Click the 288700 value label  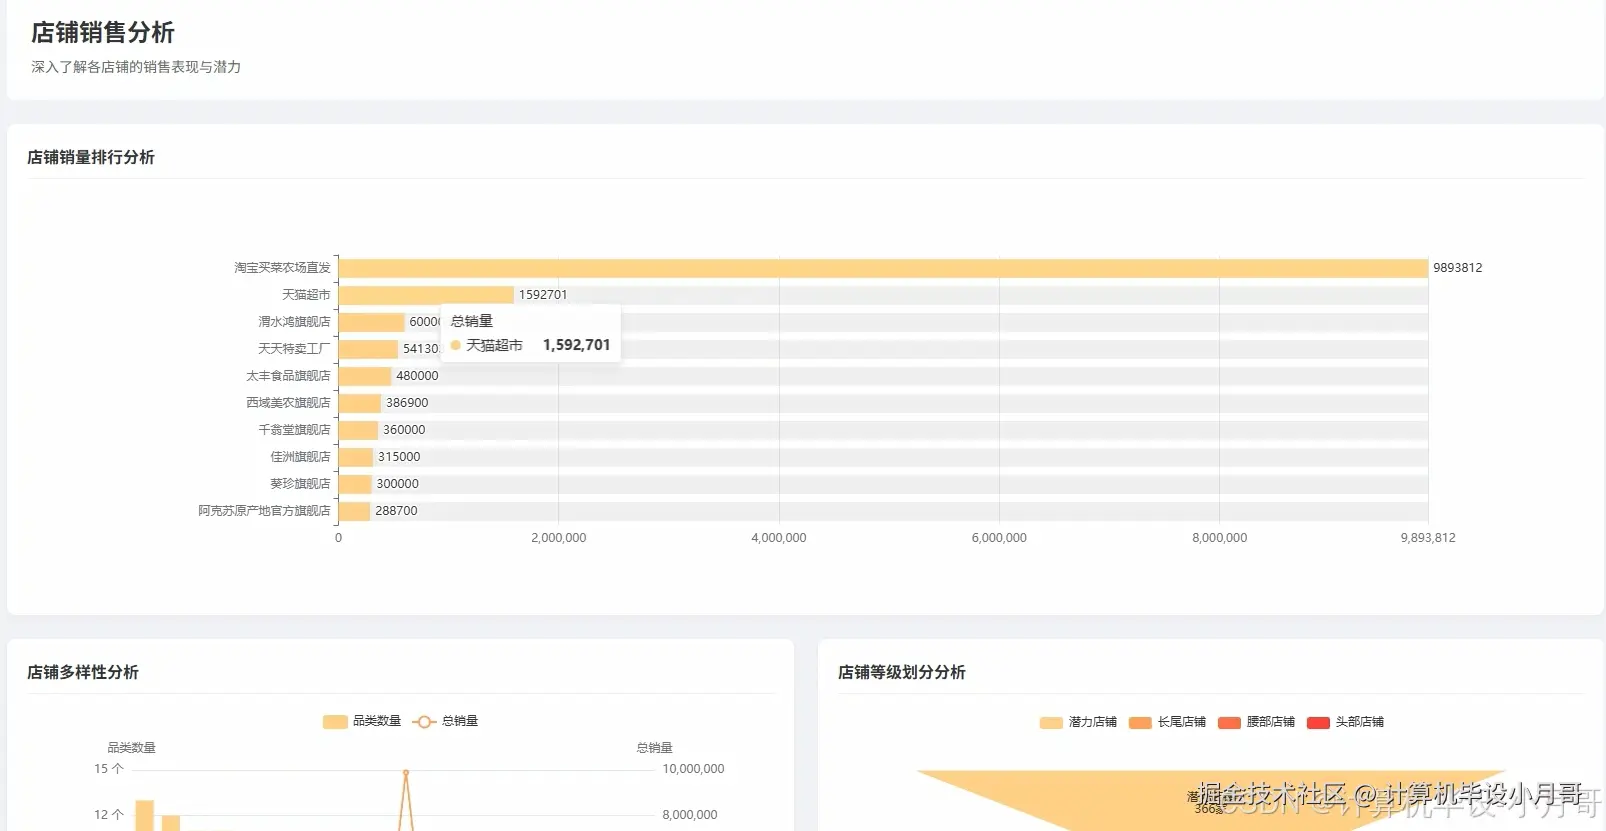pos(396,511)
